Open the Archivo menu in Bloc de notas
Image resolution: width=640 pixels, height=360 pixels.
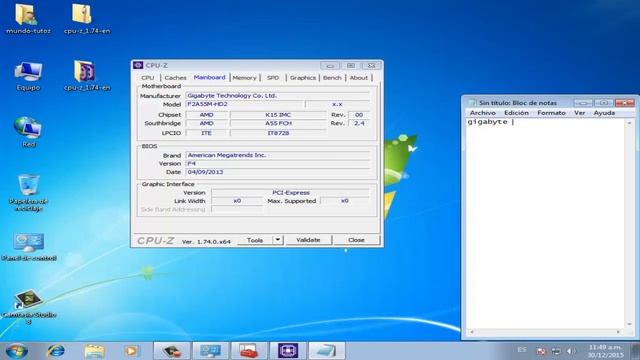coord(482,113)
